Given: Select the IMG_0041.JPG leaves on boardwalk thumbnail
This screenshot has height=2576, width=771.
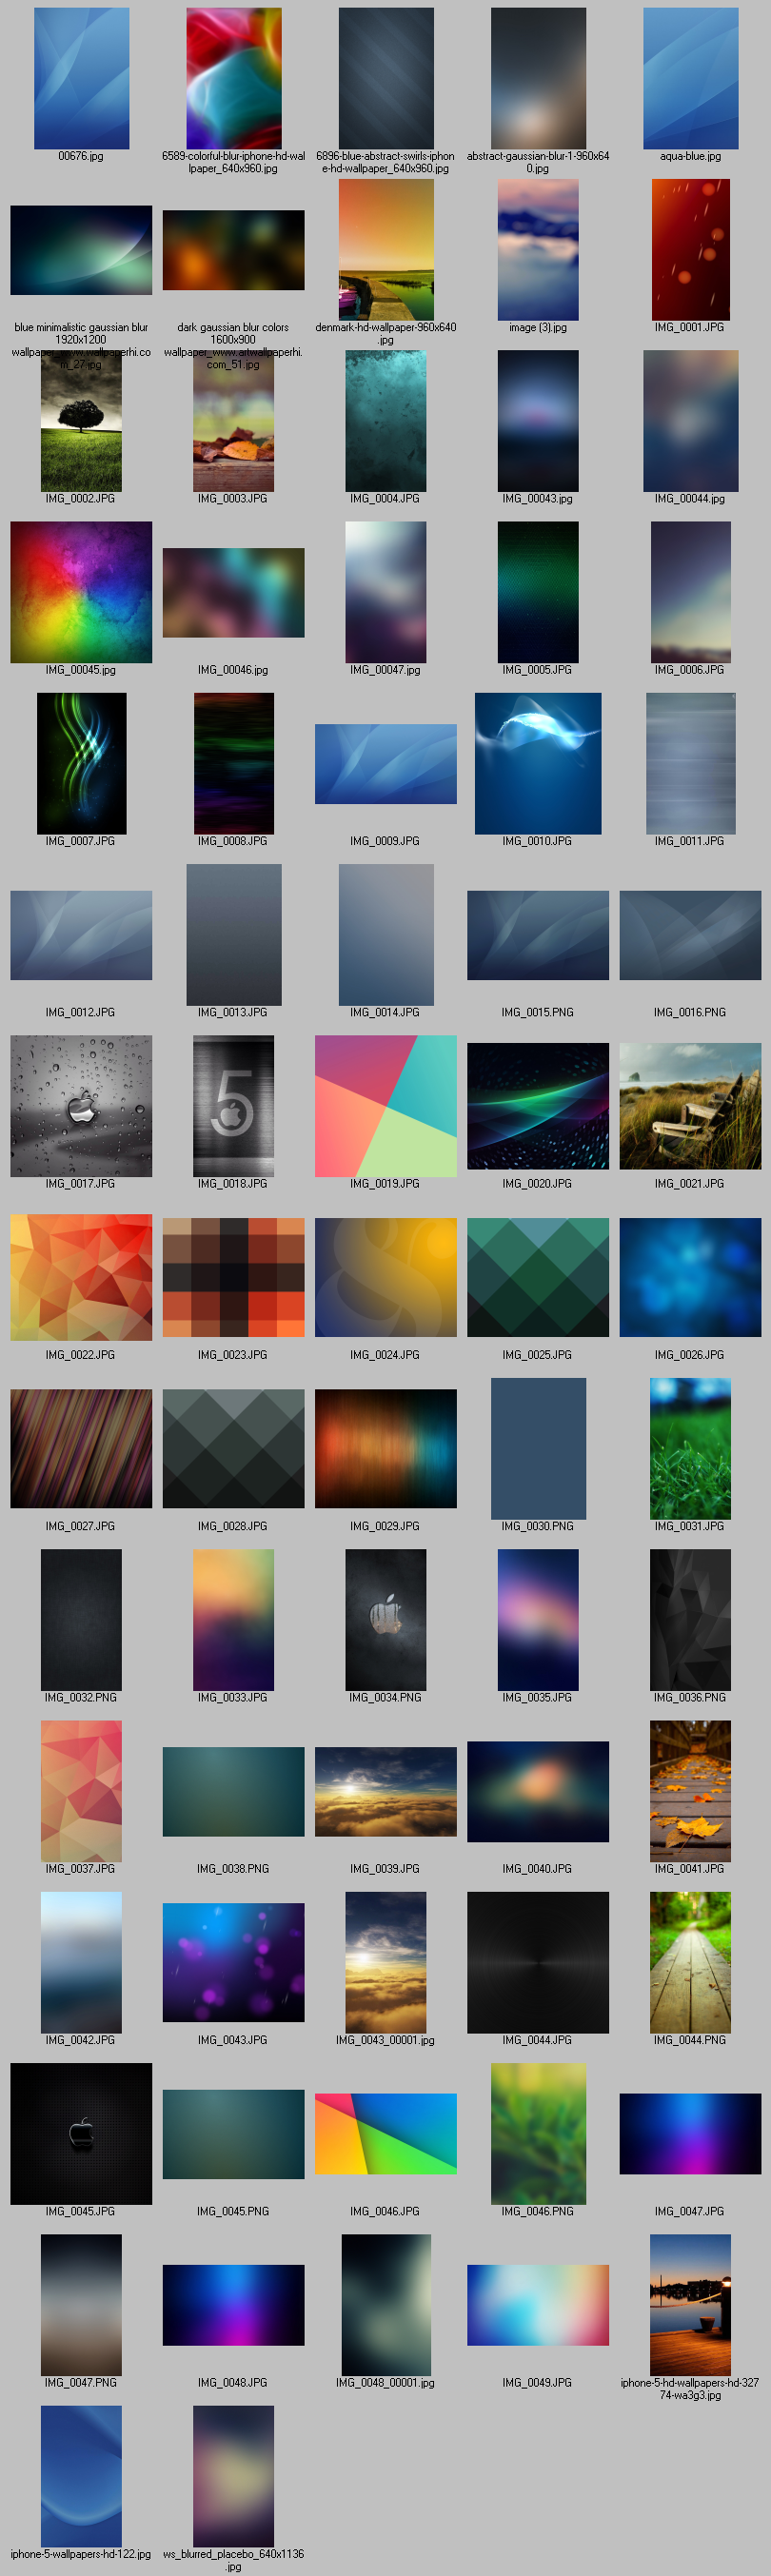Looking at the screenshot, I should (690, 1791).
